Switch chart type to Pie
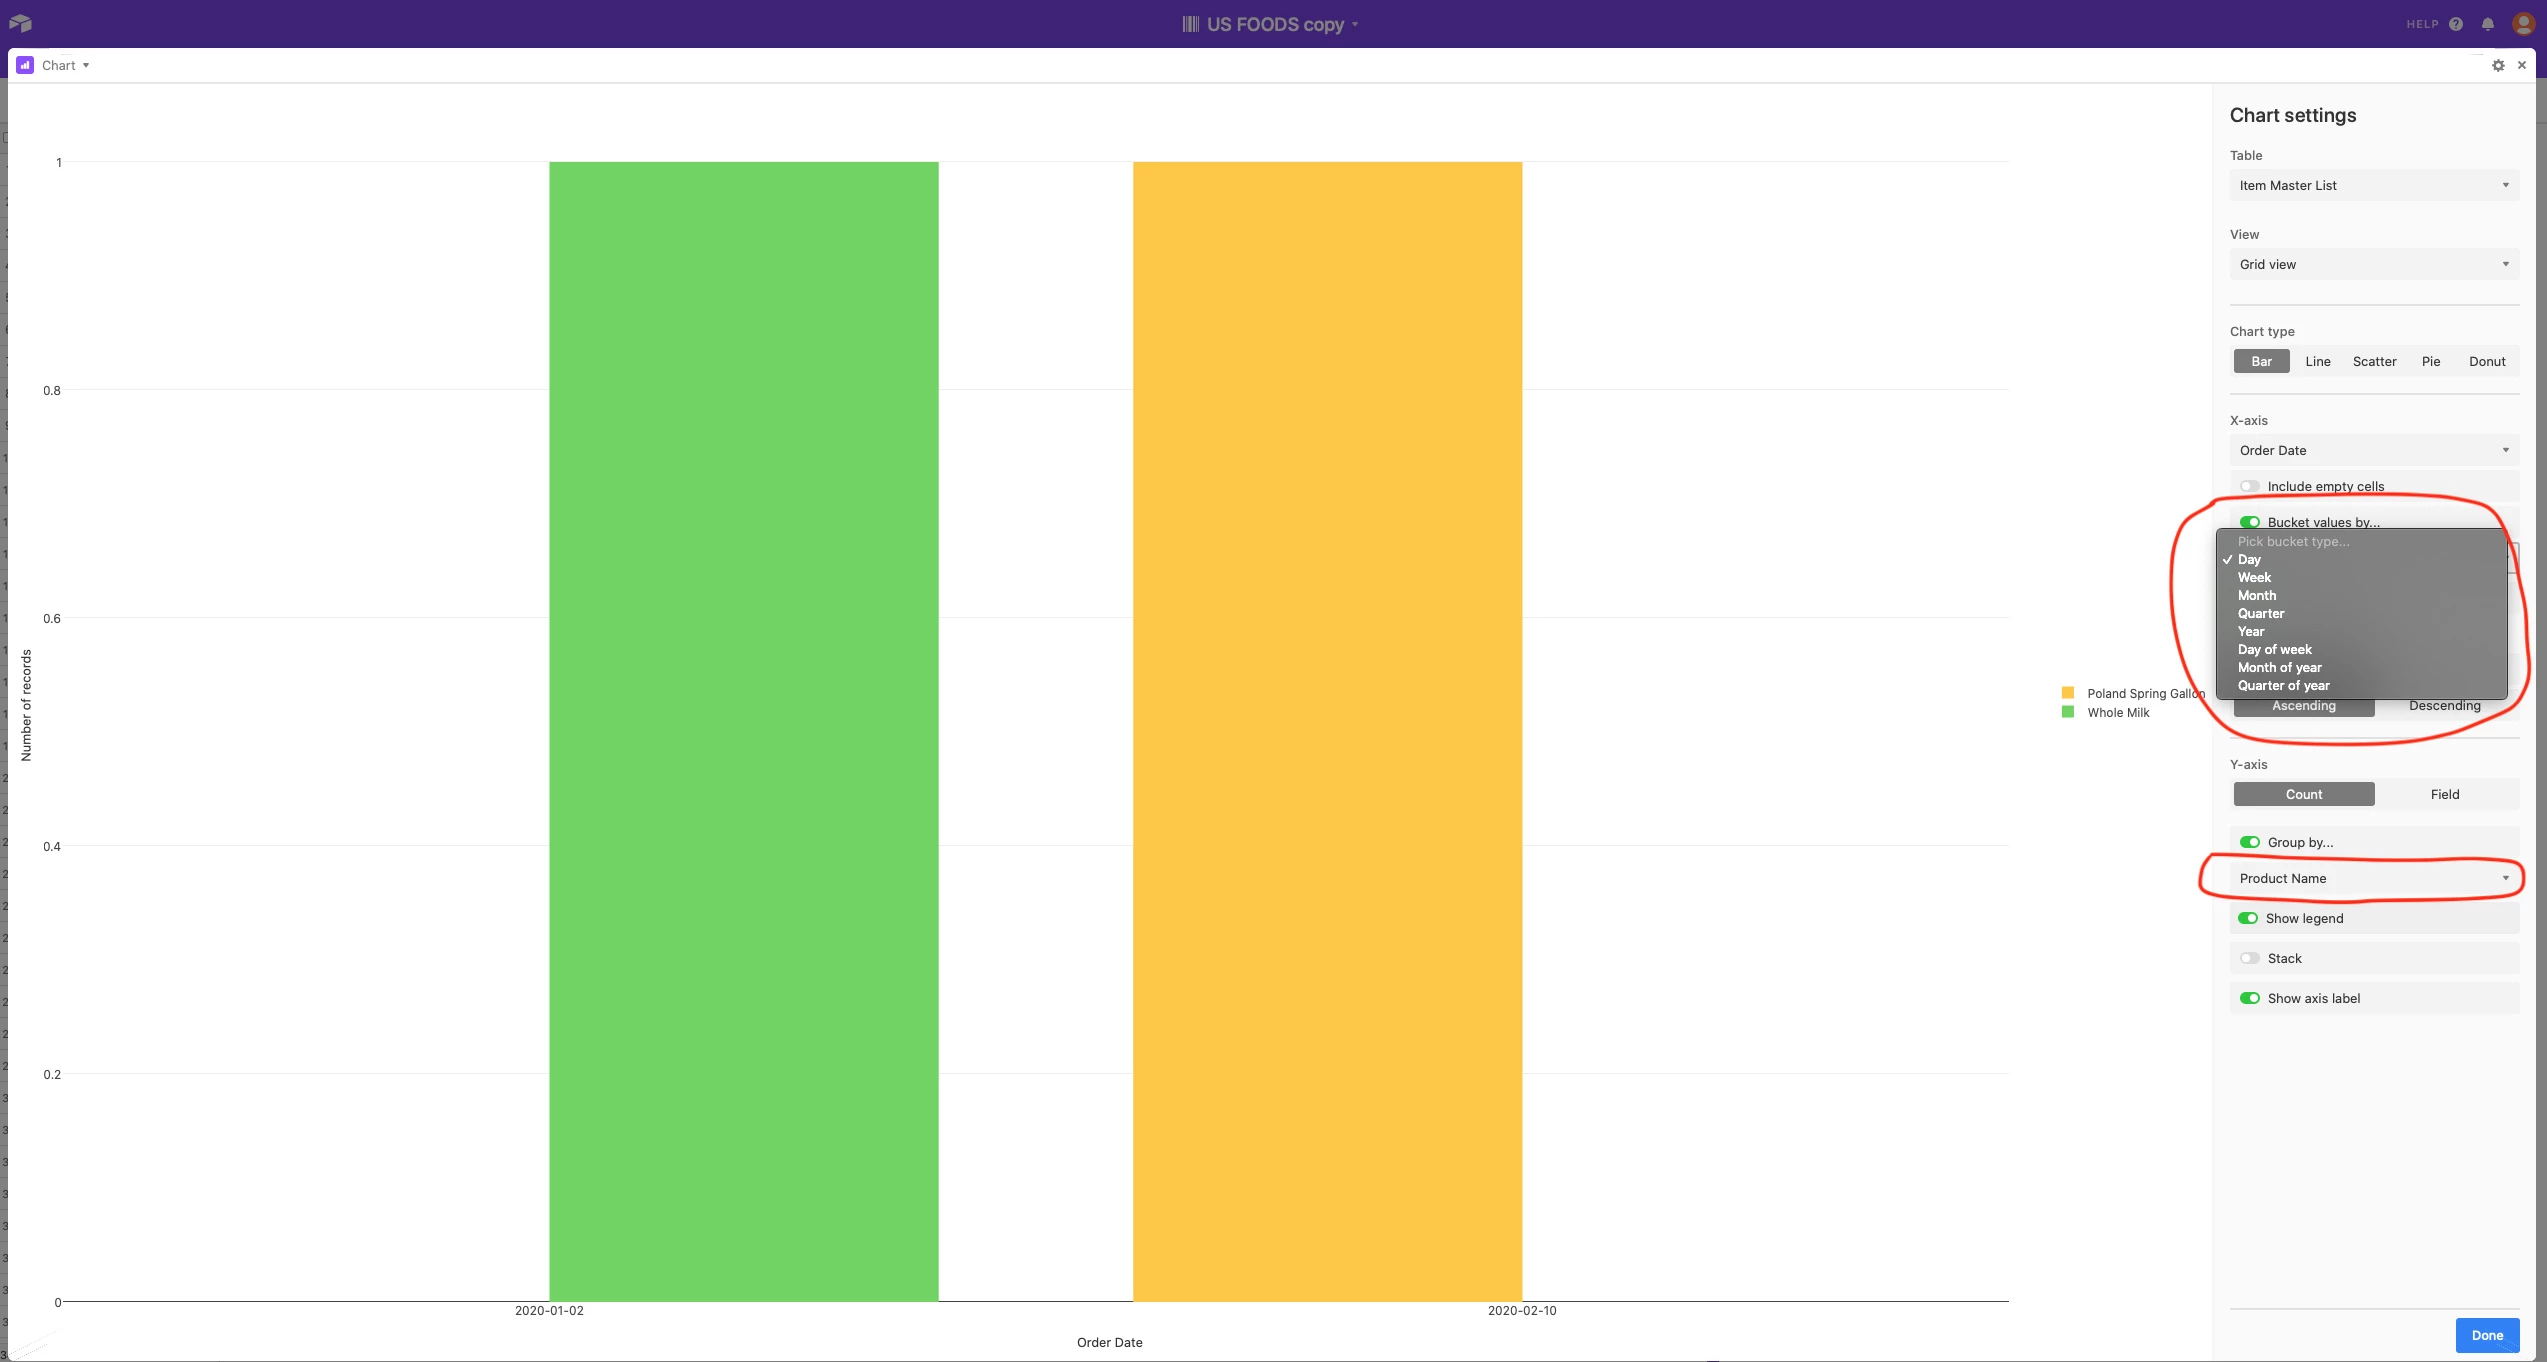Screen dimensions: 2547x1362 tap(2430, 361)
